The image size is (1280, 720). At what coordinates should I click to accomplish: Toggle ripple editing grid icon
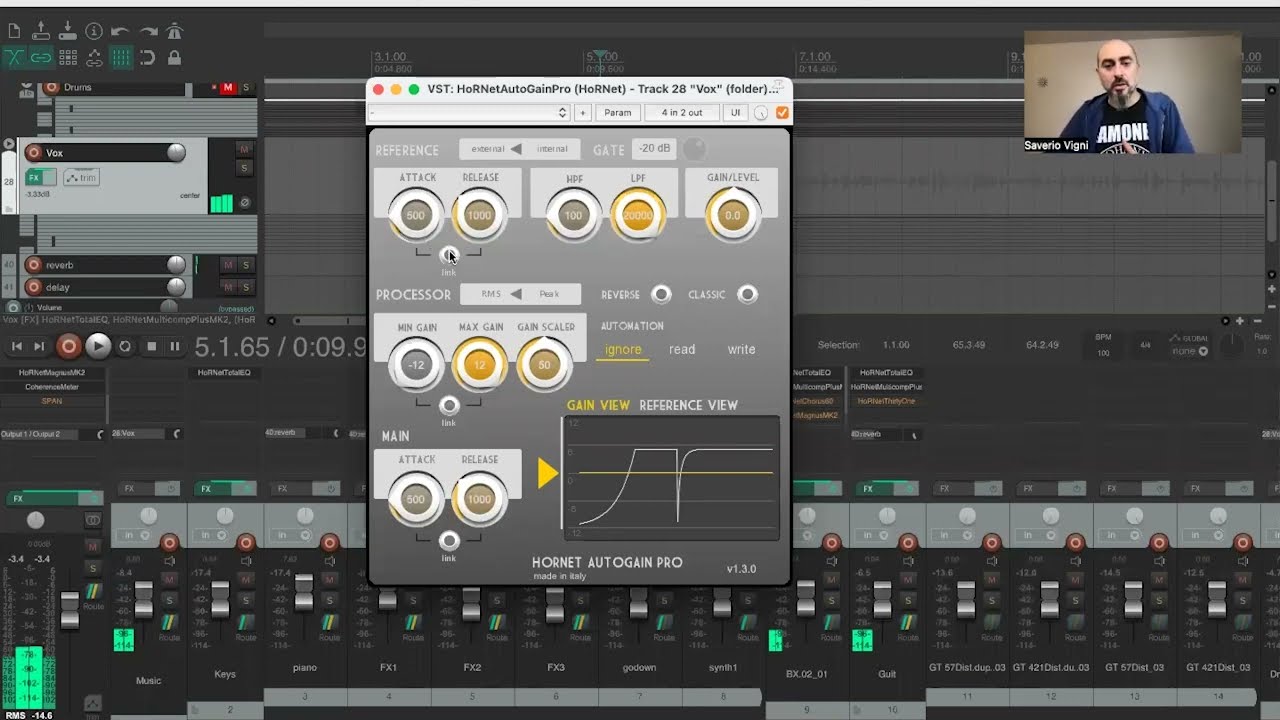coord(68,57)
